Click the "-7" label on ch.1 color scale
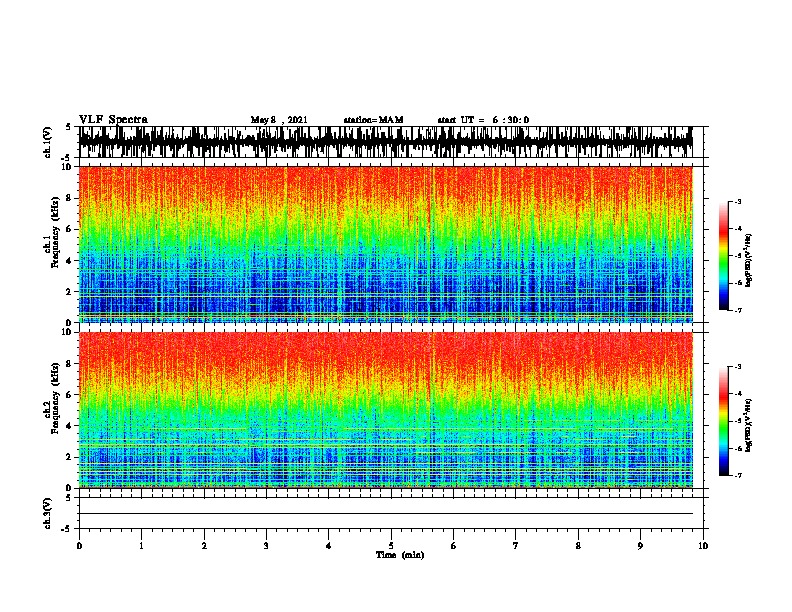The image size is (792, 612). [737, 310]
